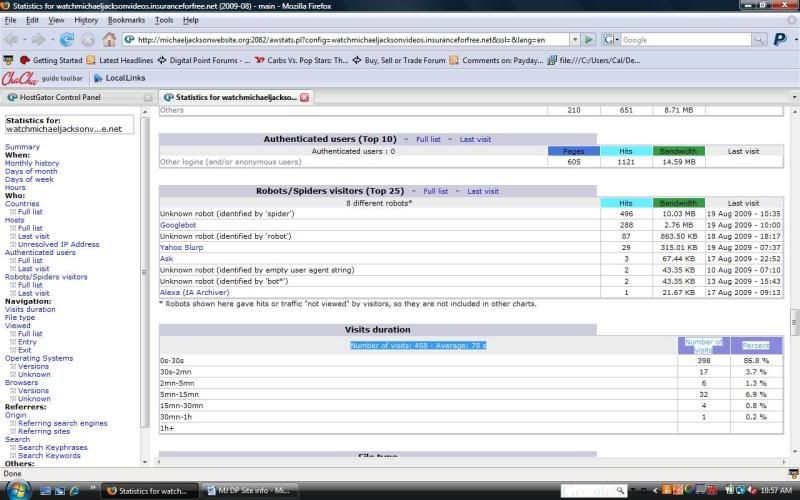Open Unresolved IP Address sidebar link
Viewport: 800px width, 500px height.
click(59, 244)
